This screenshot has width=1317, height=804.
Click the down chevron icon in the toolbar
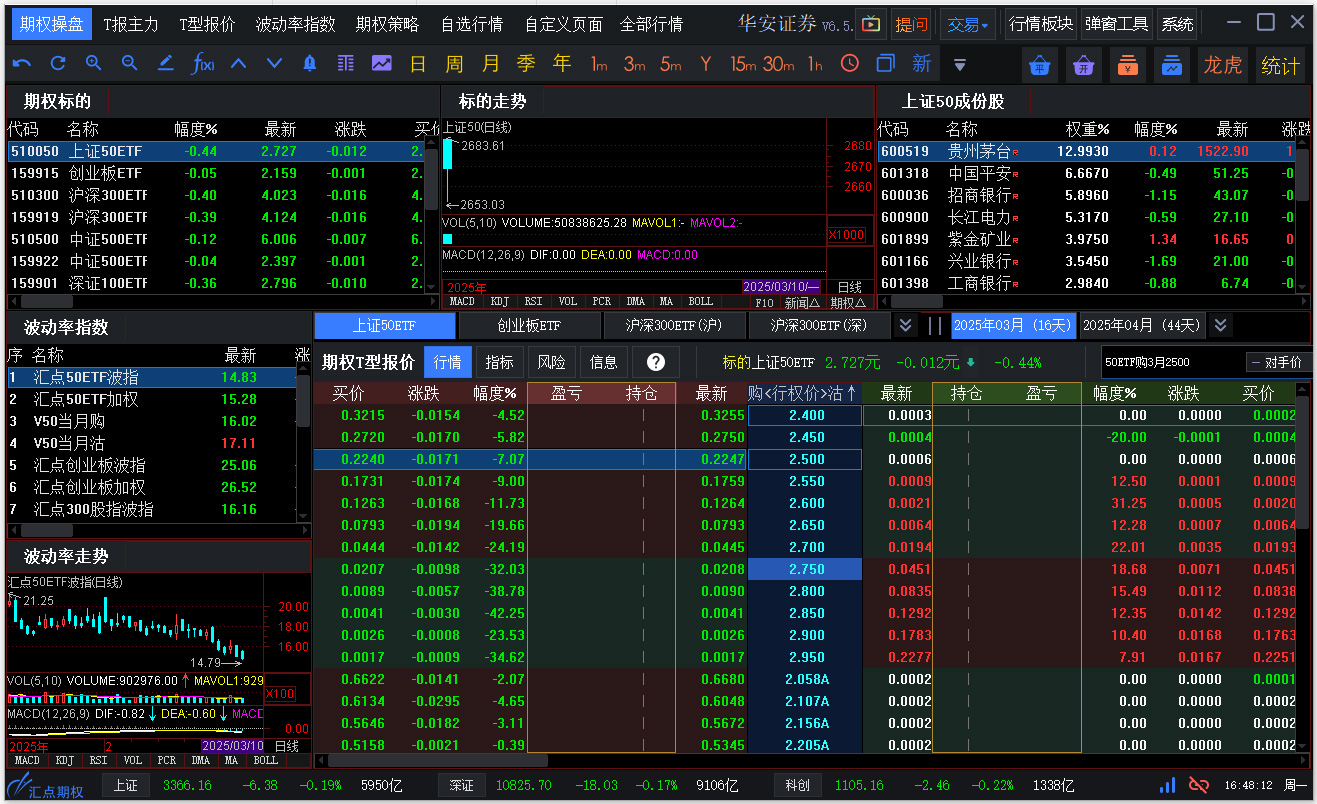274,64
